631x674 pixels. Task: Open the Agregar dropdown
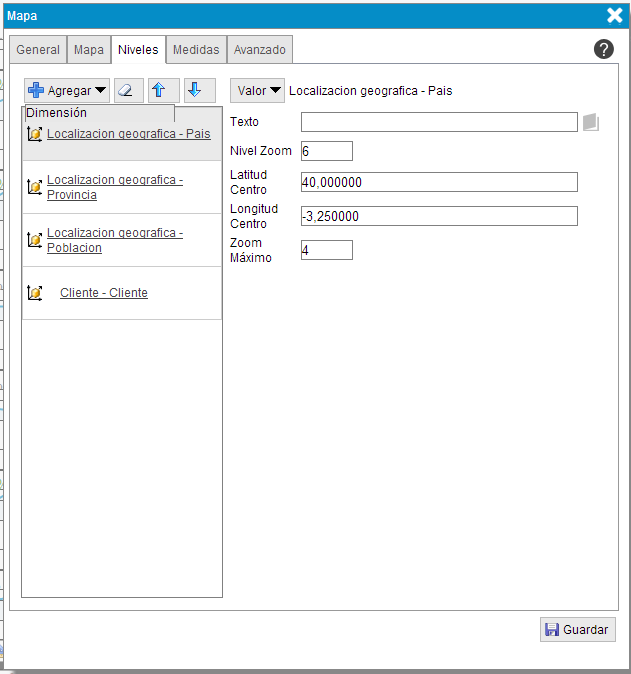coord(67,90)
